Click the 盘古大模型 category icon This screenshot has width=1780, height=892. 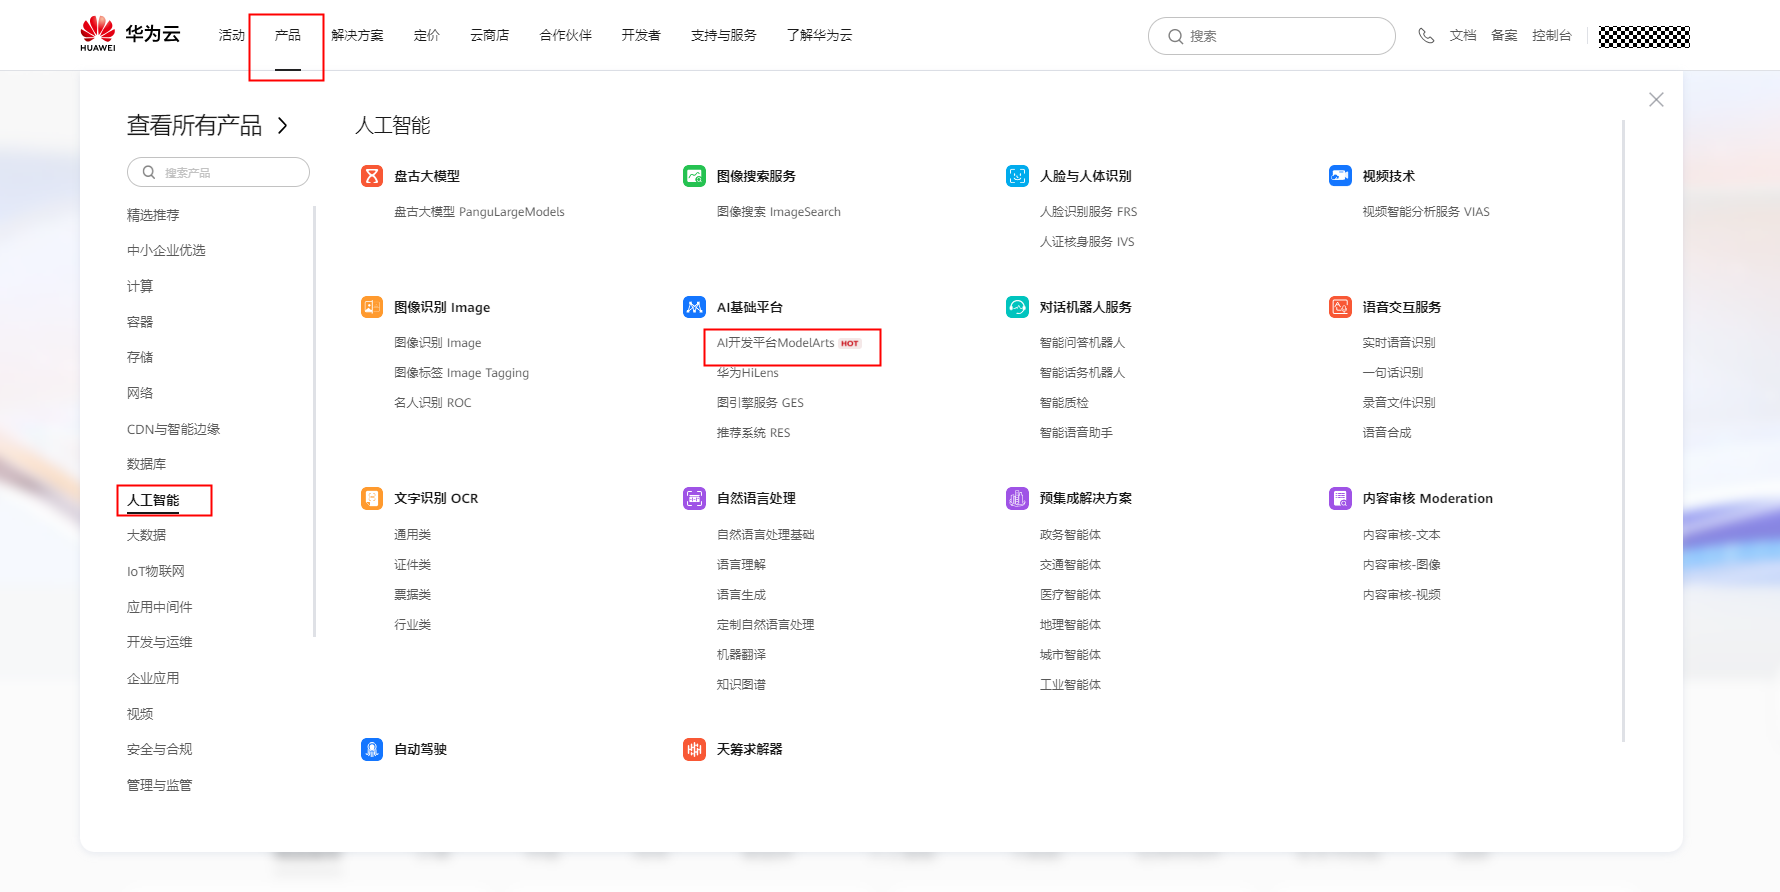(x=372, y=176)
